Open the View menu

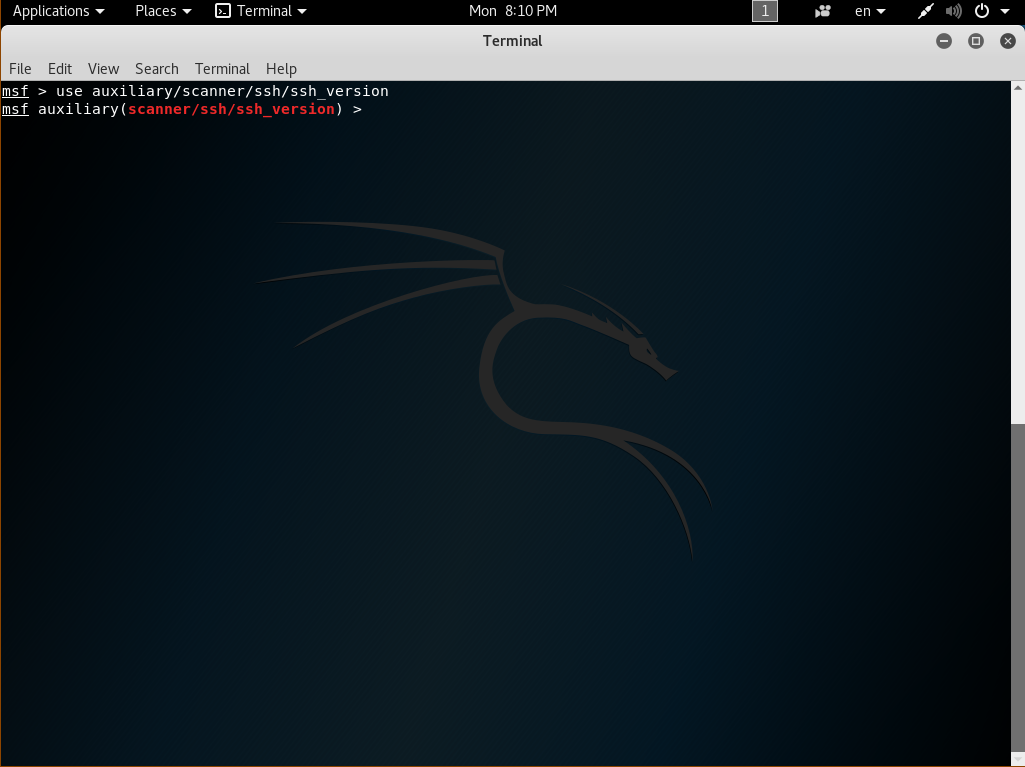click(103, 68)
